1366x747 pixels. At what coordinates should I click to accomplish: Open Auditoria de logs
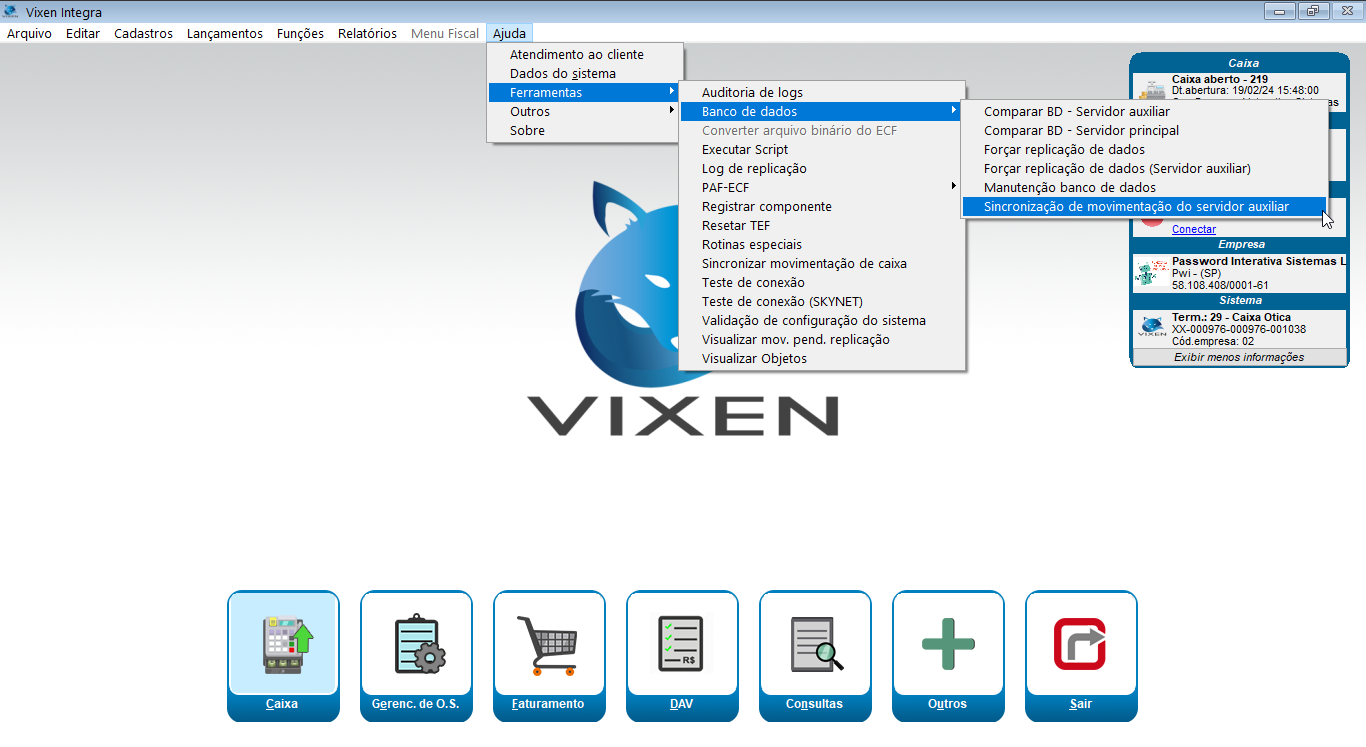751,93
